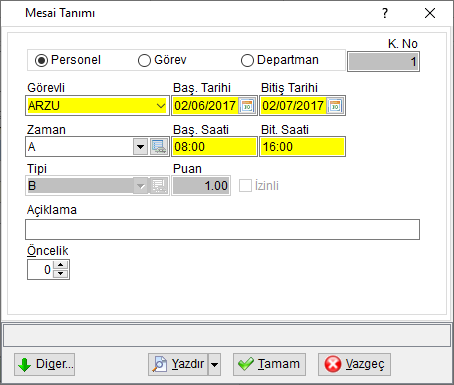This screenshot has height=385, width=454.
Task: Click the disabled Tipi lookup icon
Action: (x=159, y=186)
